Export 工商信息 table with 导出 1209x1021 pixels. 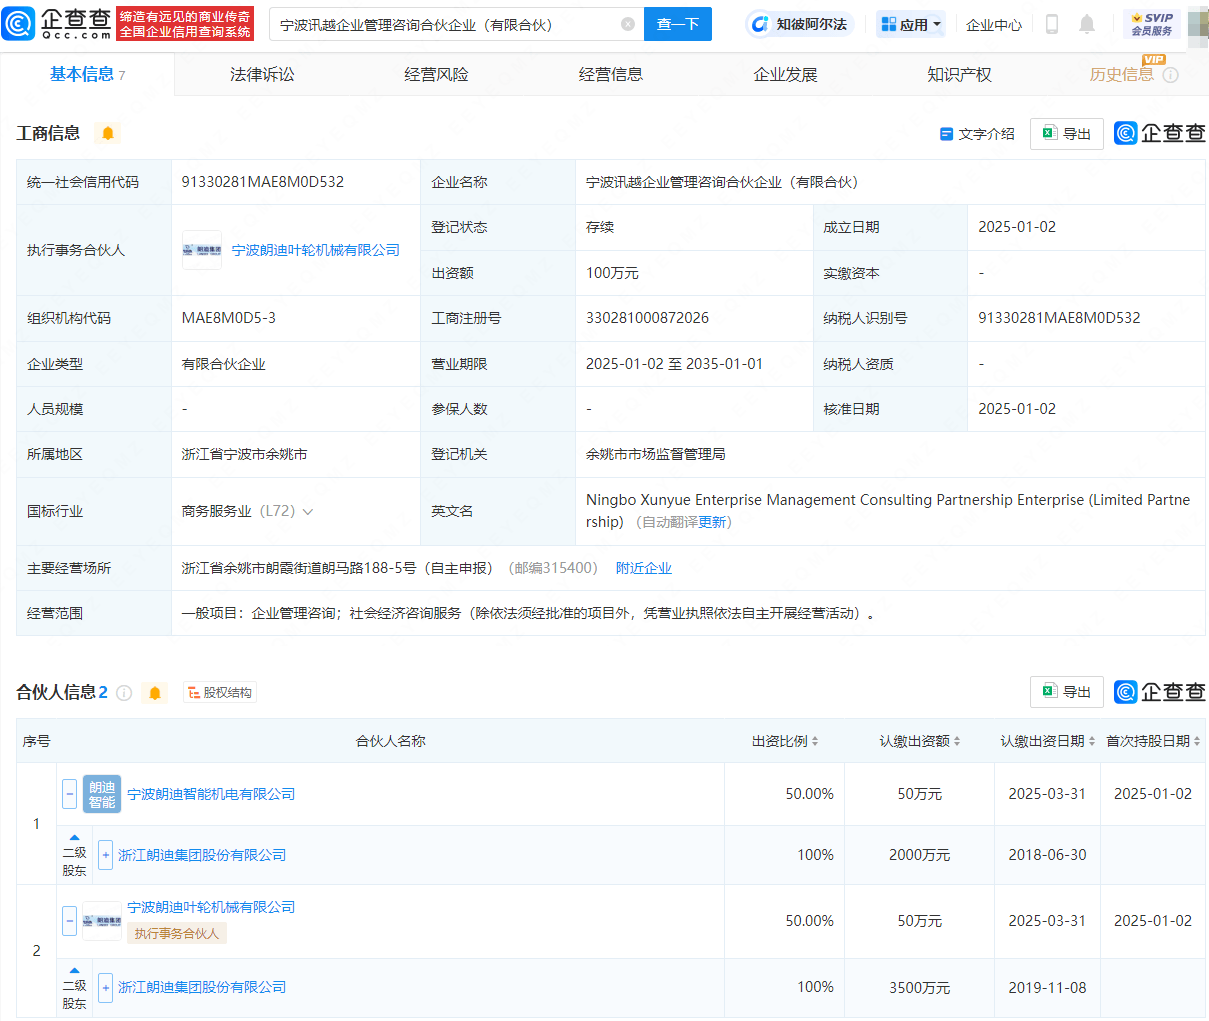click(1067, 134)
